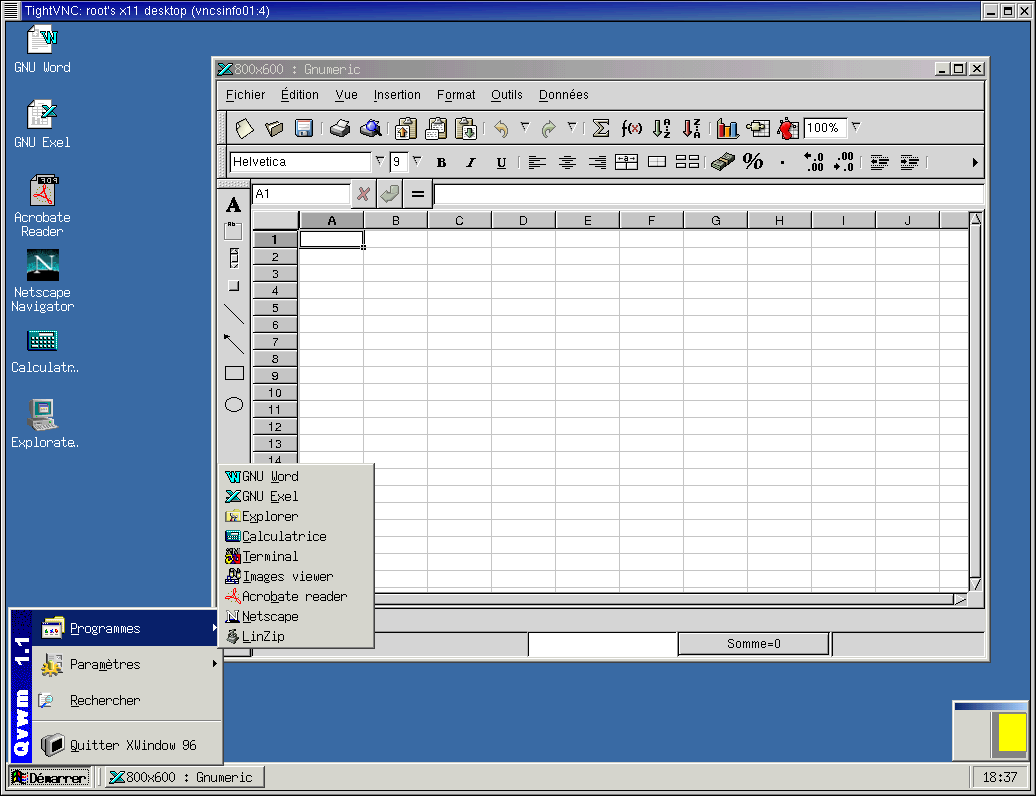1036x796 pixels.
Task: Expand the undo history dropdown arrow
Action: coord(525,127)
